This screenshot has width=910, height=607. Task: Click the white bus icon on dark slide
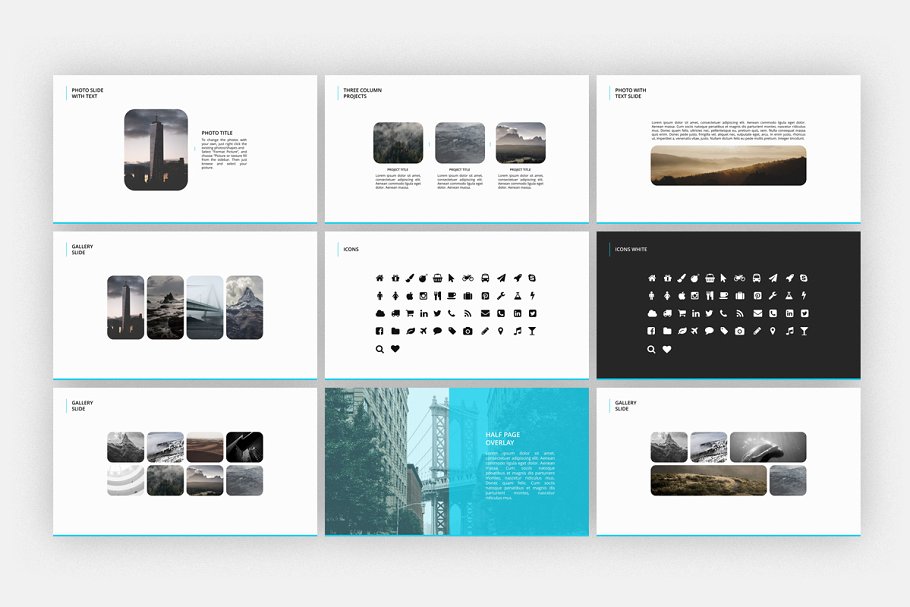pos(756,278)
